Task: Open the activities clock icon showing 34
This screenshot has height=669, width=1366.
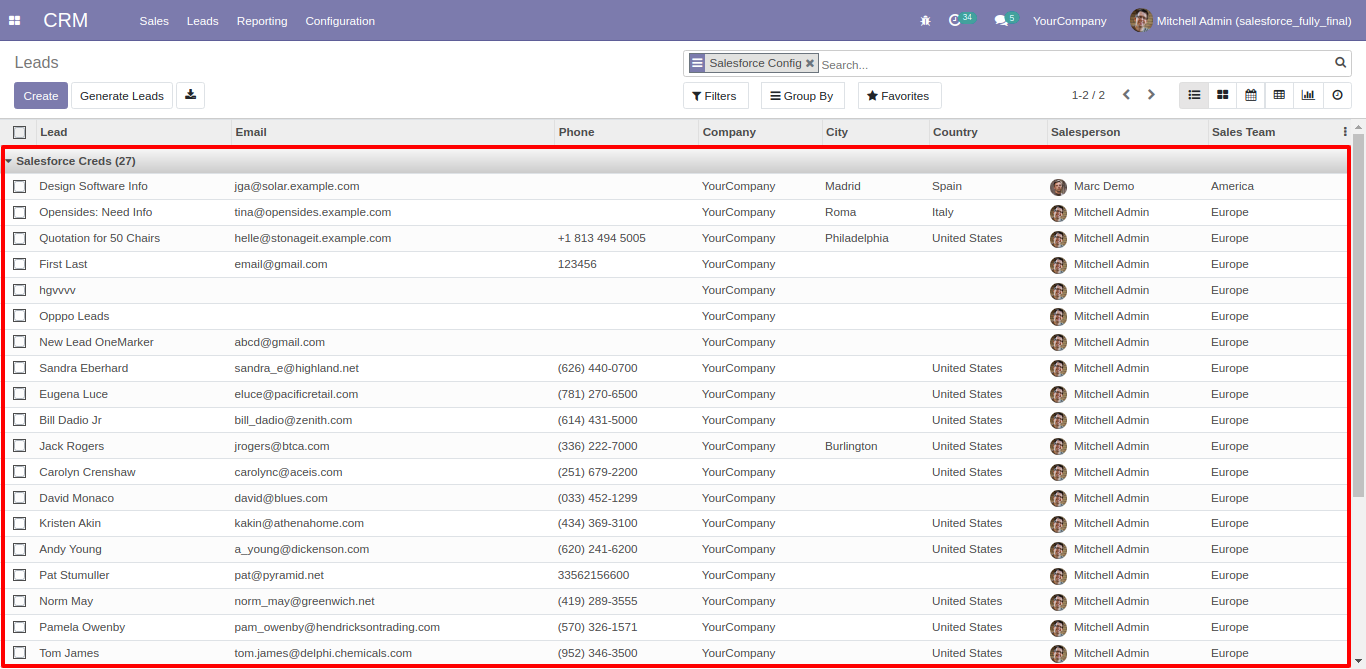Action: (x=961, y=20)
